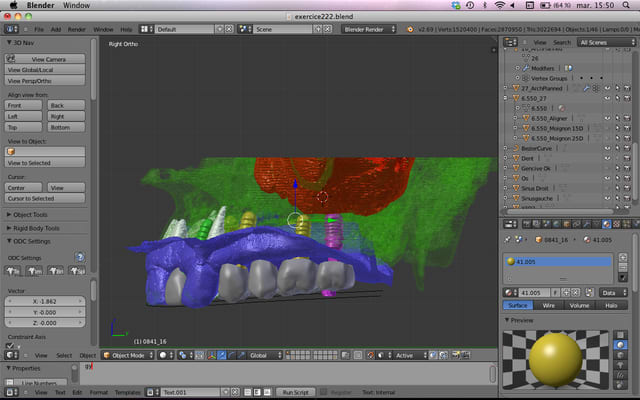Screen dimensions: 640x400
Task: Click the Run Script button
Action: click(x=293, y=392)
